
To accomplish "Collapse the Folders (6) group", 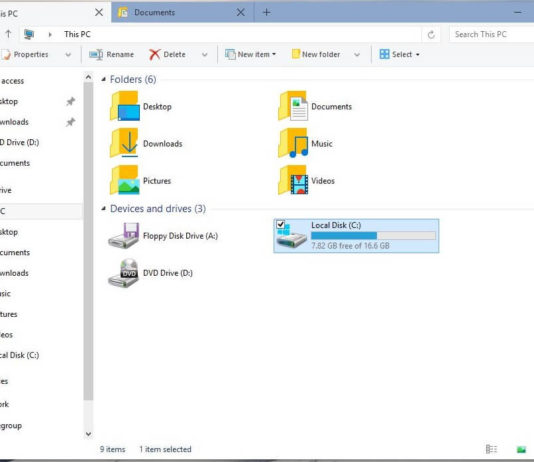I will [x=104, y=79].
